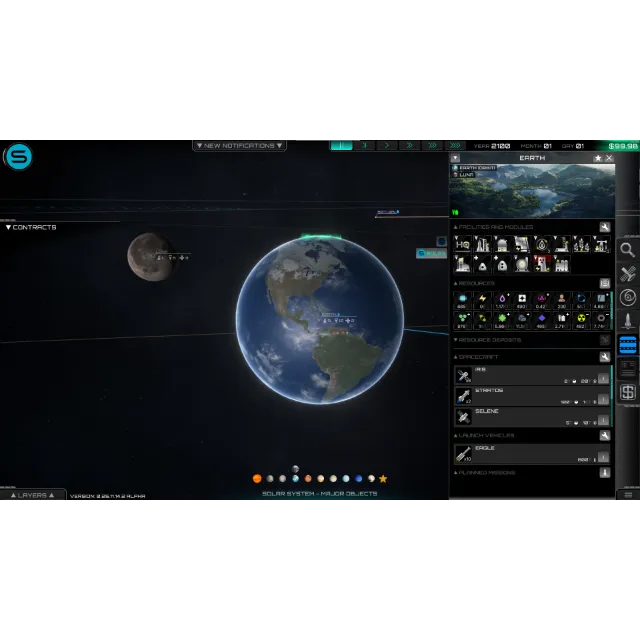Click info button on Iris row
The width and height of the screenshot is (640, 640).
(603, 378)
